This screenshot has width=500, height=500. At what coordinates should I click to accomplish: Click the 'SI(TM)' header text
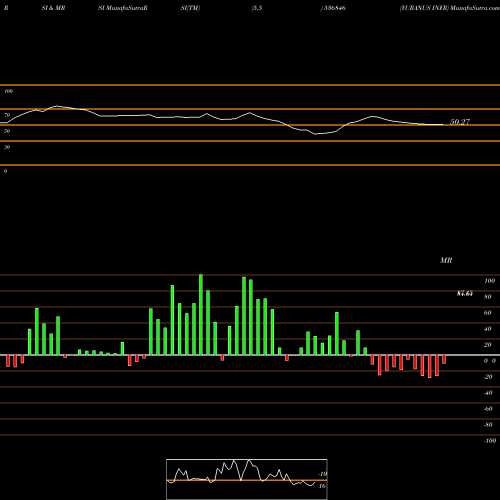pyautogui.click(x=190, y=8)
